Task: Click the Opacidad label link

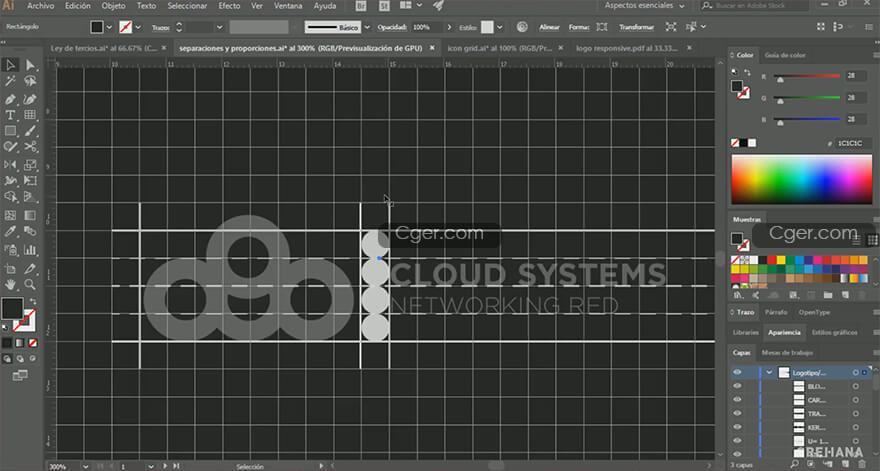Action: (x=392, y=27)
